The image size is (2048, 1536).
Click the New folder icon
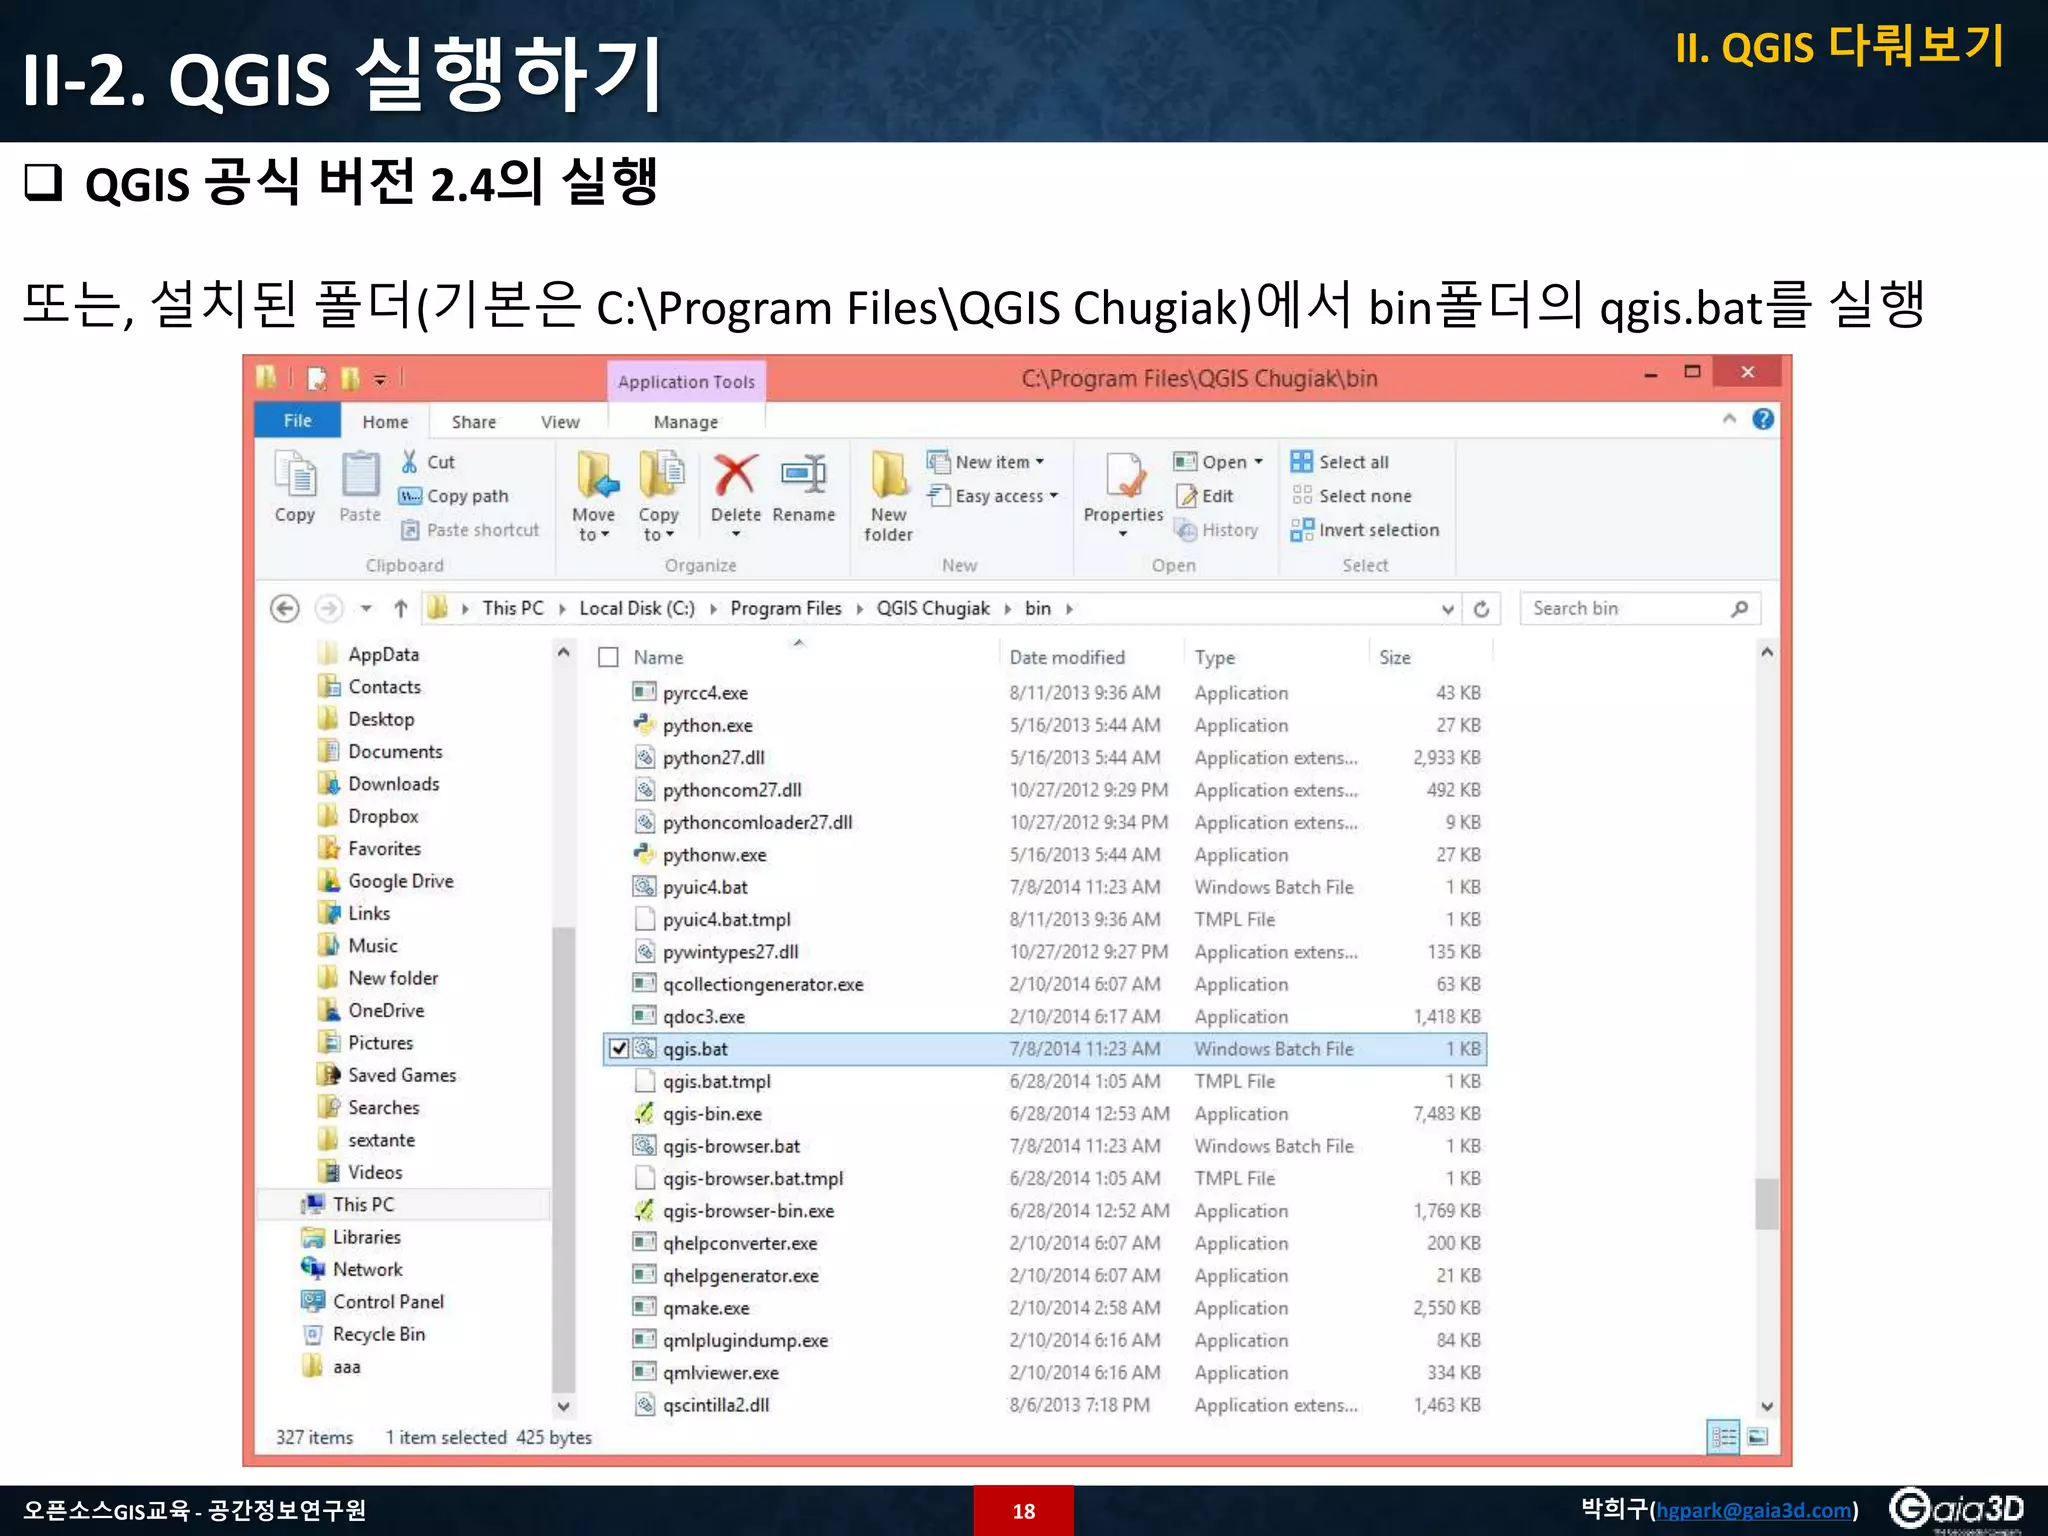888,474
